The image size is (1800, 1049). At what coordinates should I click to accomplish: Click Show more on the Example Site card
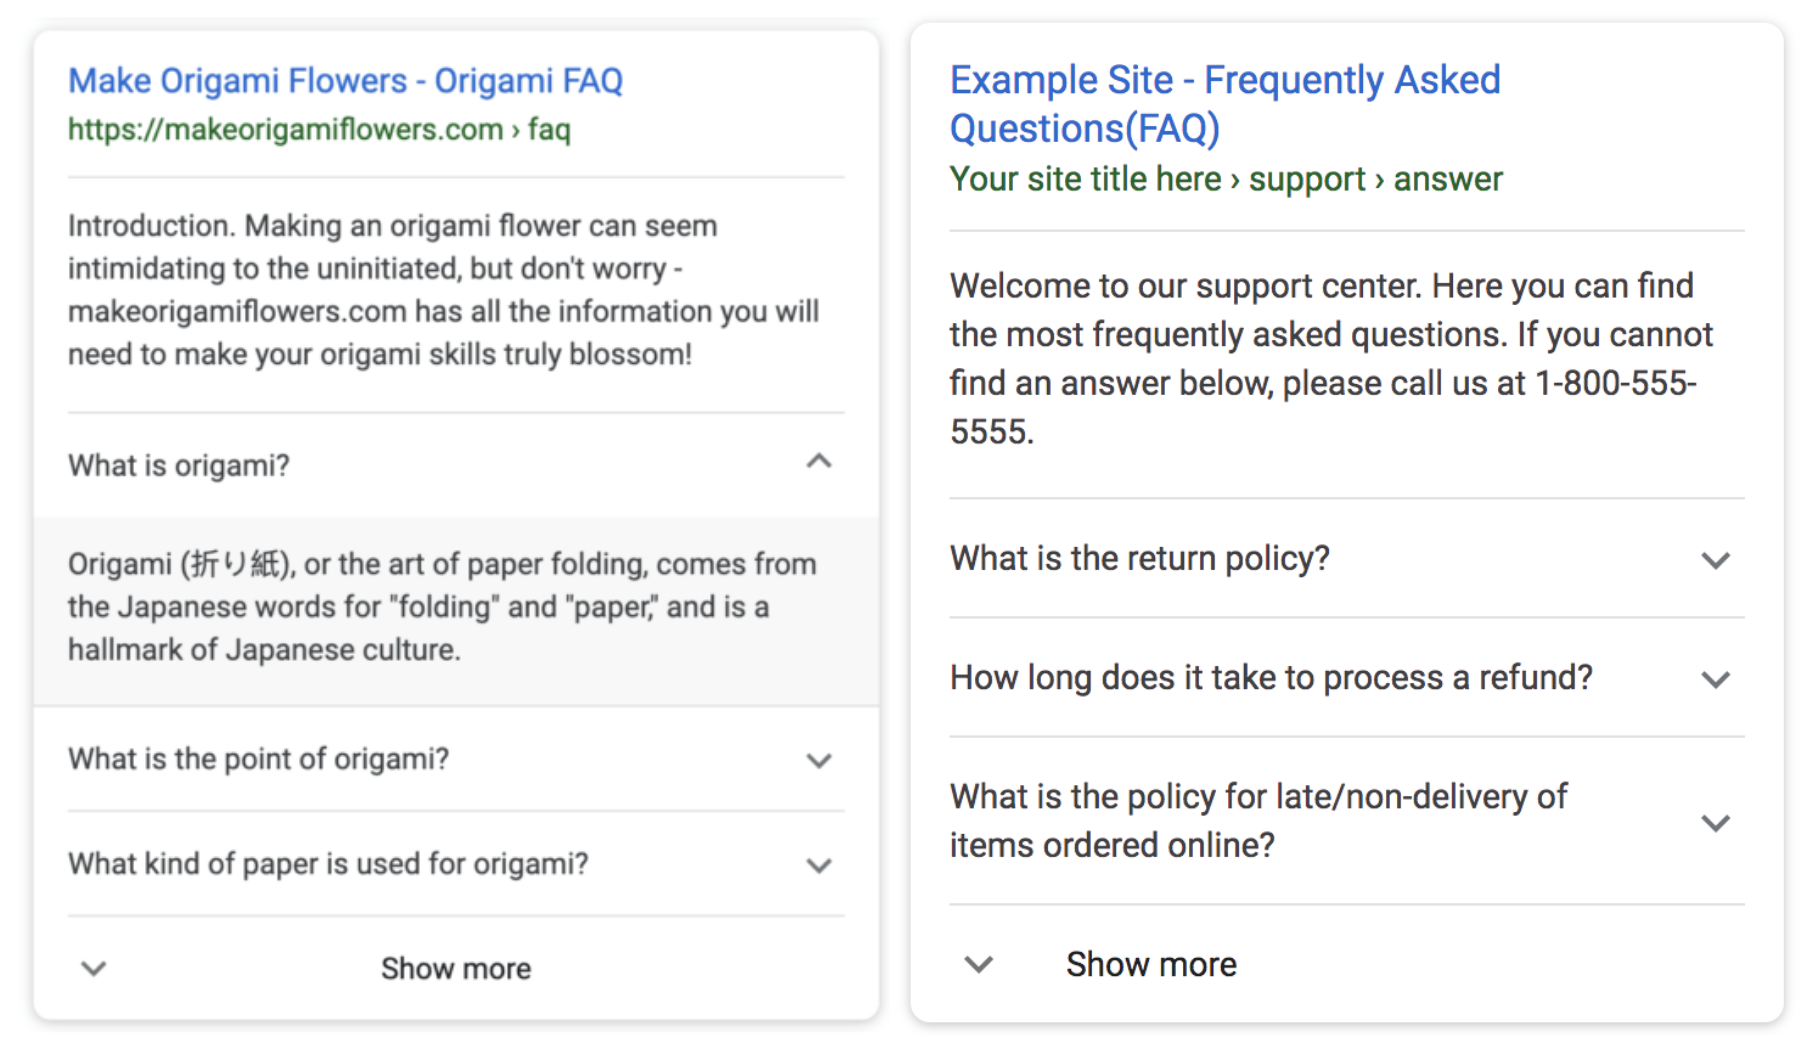coord(1151,963)
